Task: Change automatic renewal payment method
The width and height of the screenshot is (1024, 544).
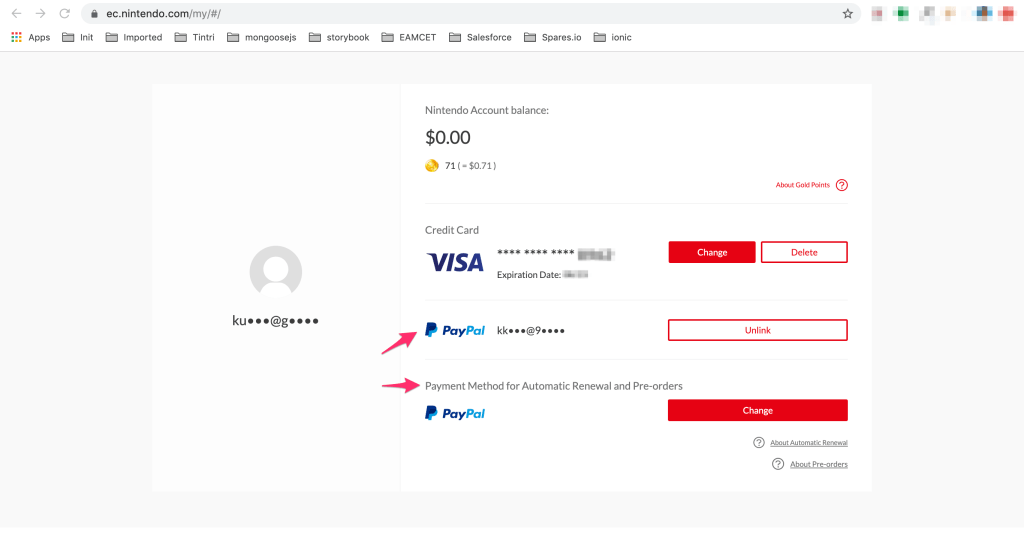Action: [x=757, y=410]
